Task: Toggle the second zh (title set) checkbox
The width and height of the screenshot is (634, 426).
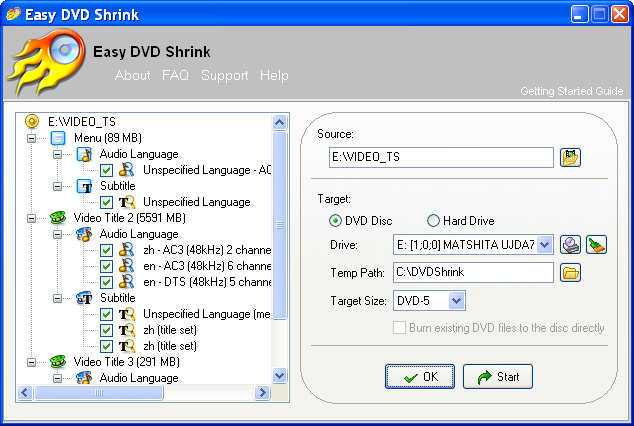Action: click(106, 346)
